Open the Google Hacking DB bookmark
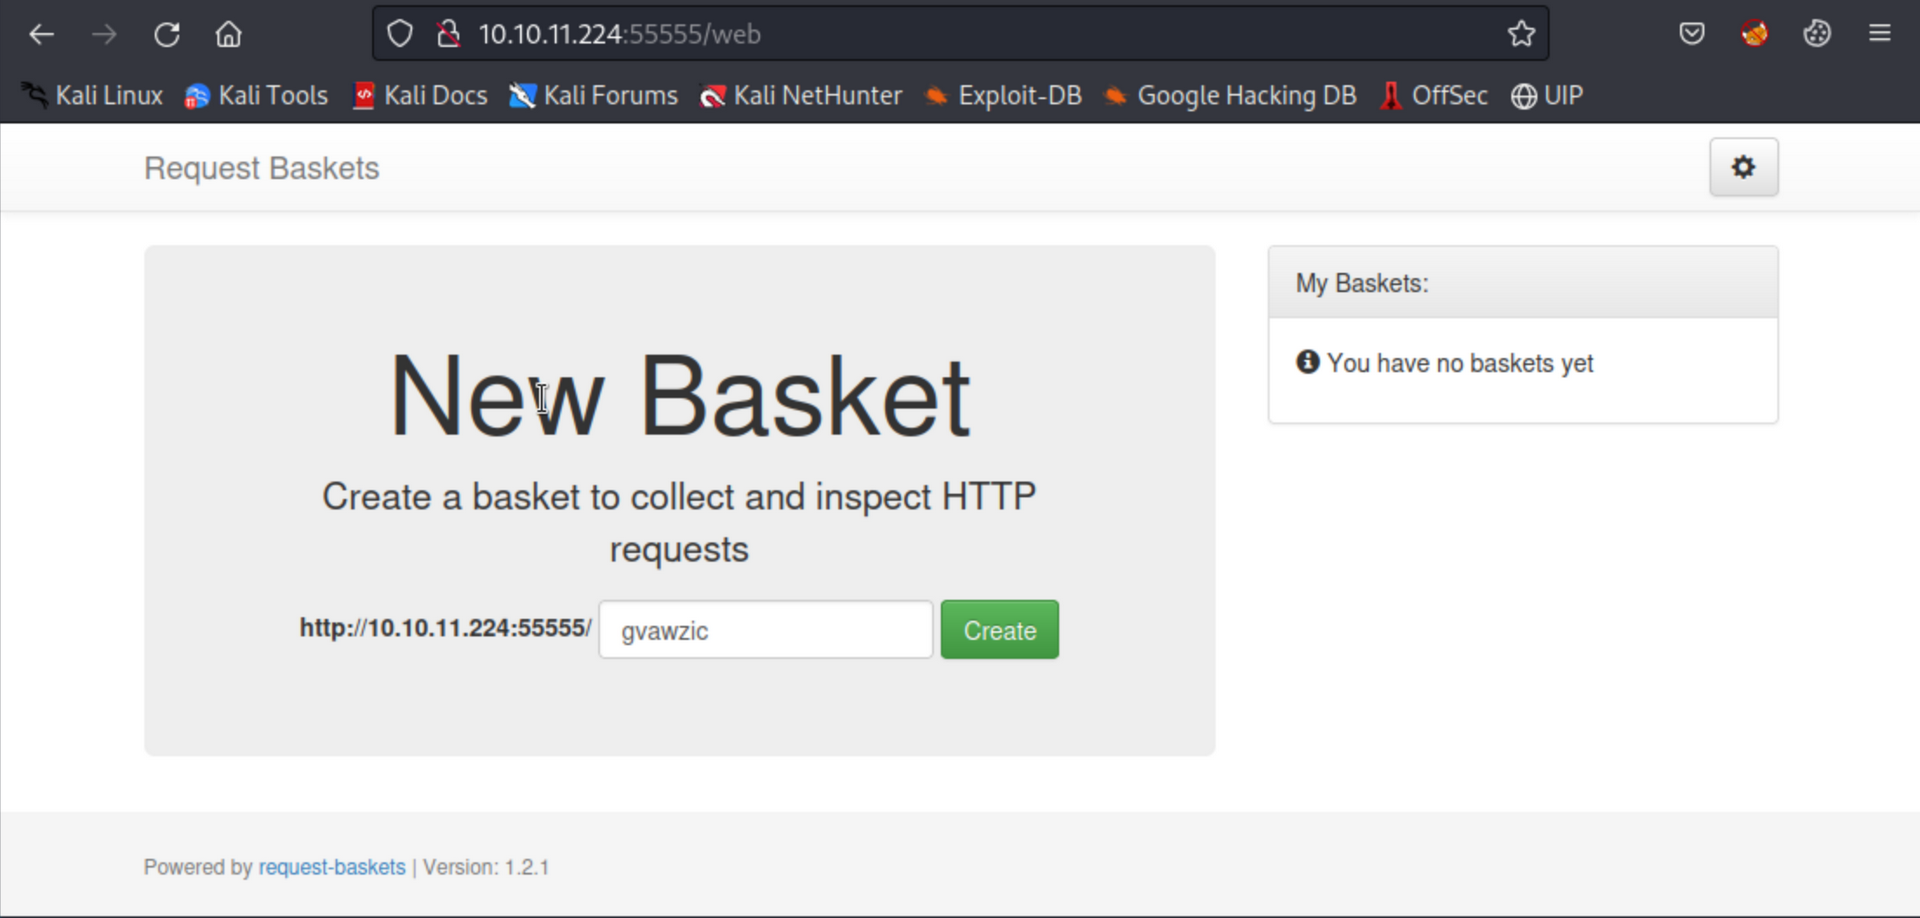Viewport: 1920px width, 918px height. pyautogui.click(x=1231, y=96)
